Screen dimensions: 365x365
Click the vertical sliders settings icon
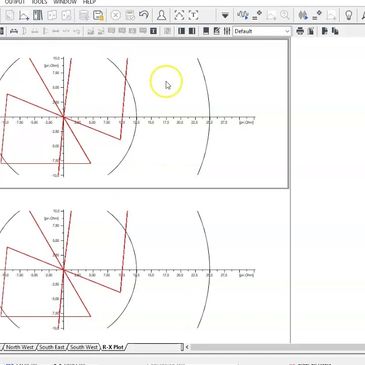(227, 31)
